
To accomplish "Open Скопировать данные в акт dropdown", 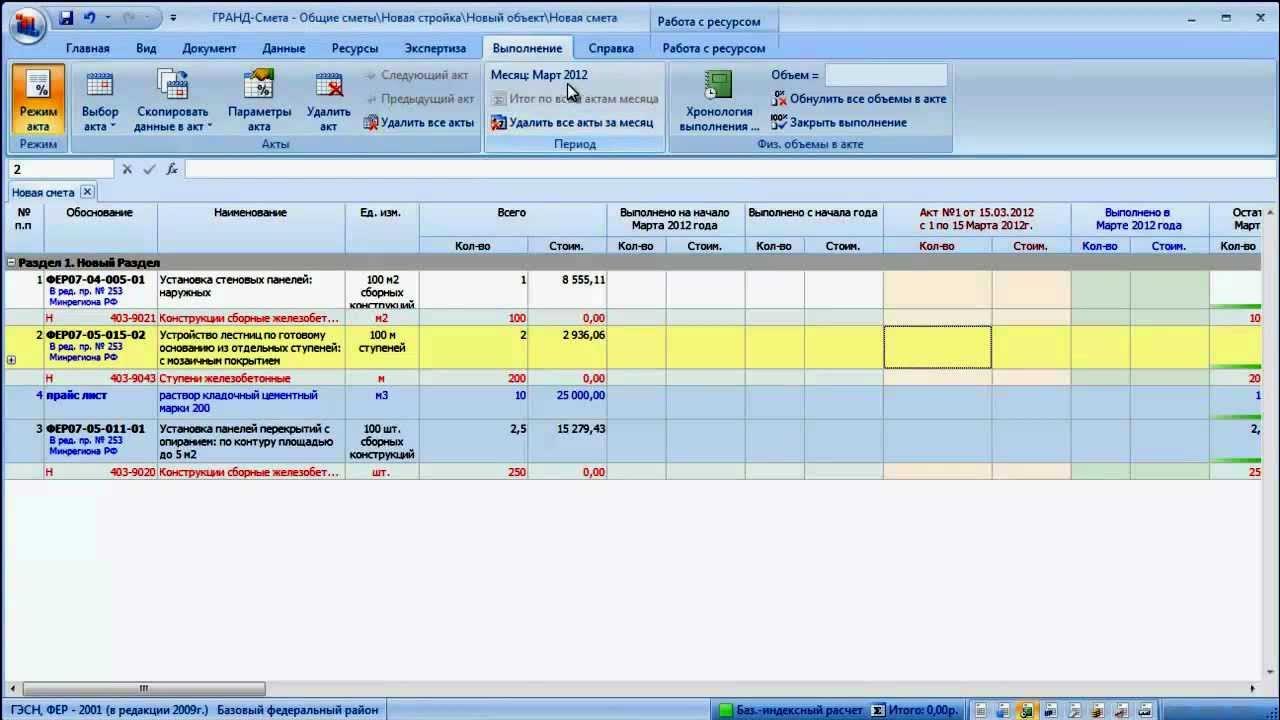I will click(x=172, y=100).
